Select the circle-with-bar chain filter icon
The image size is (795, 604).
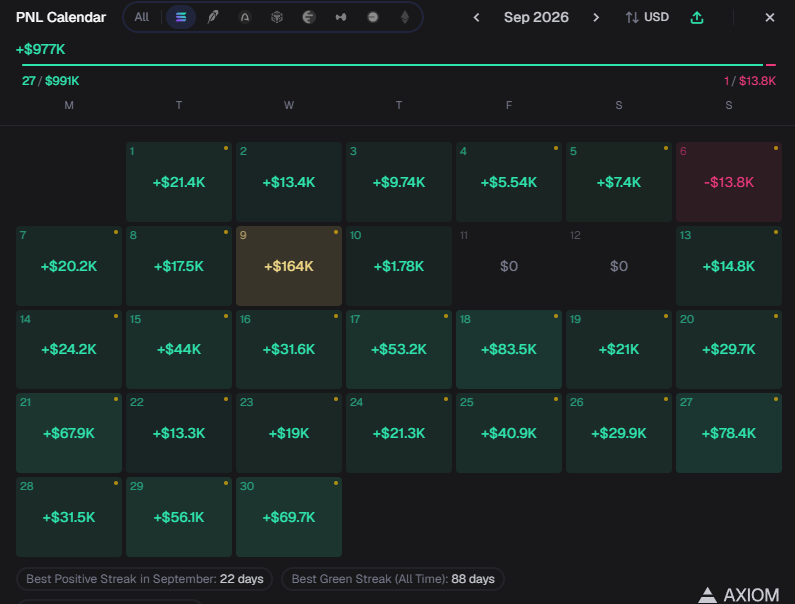(x=373, y=17)
